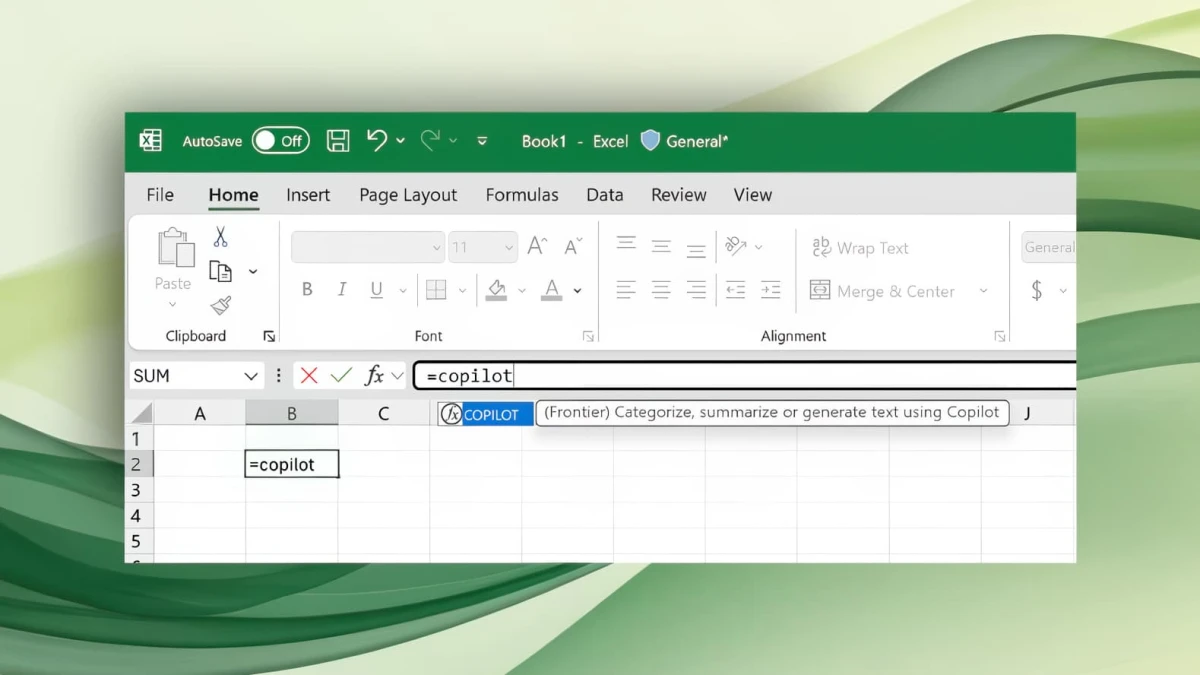This screenshot has height=675, width=1200.
Task: Open Merge & Center options dropdown
Action: click(983, 291)
